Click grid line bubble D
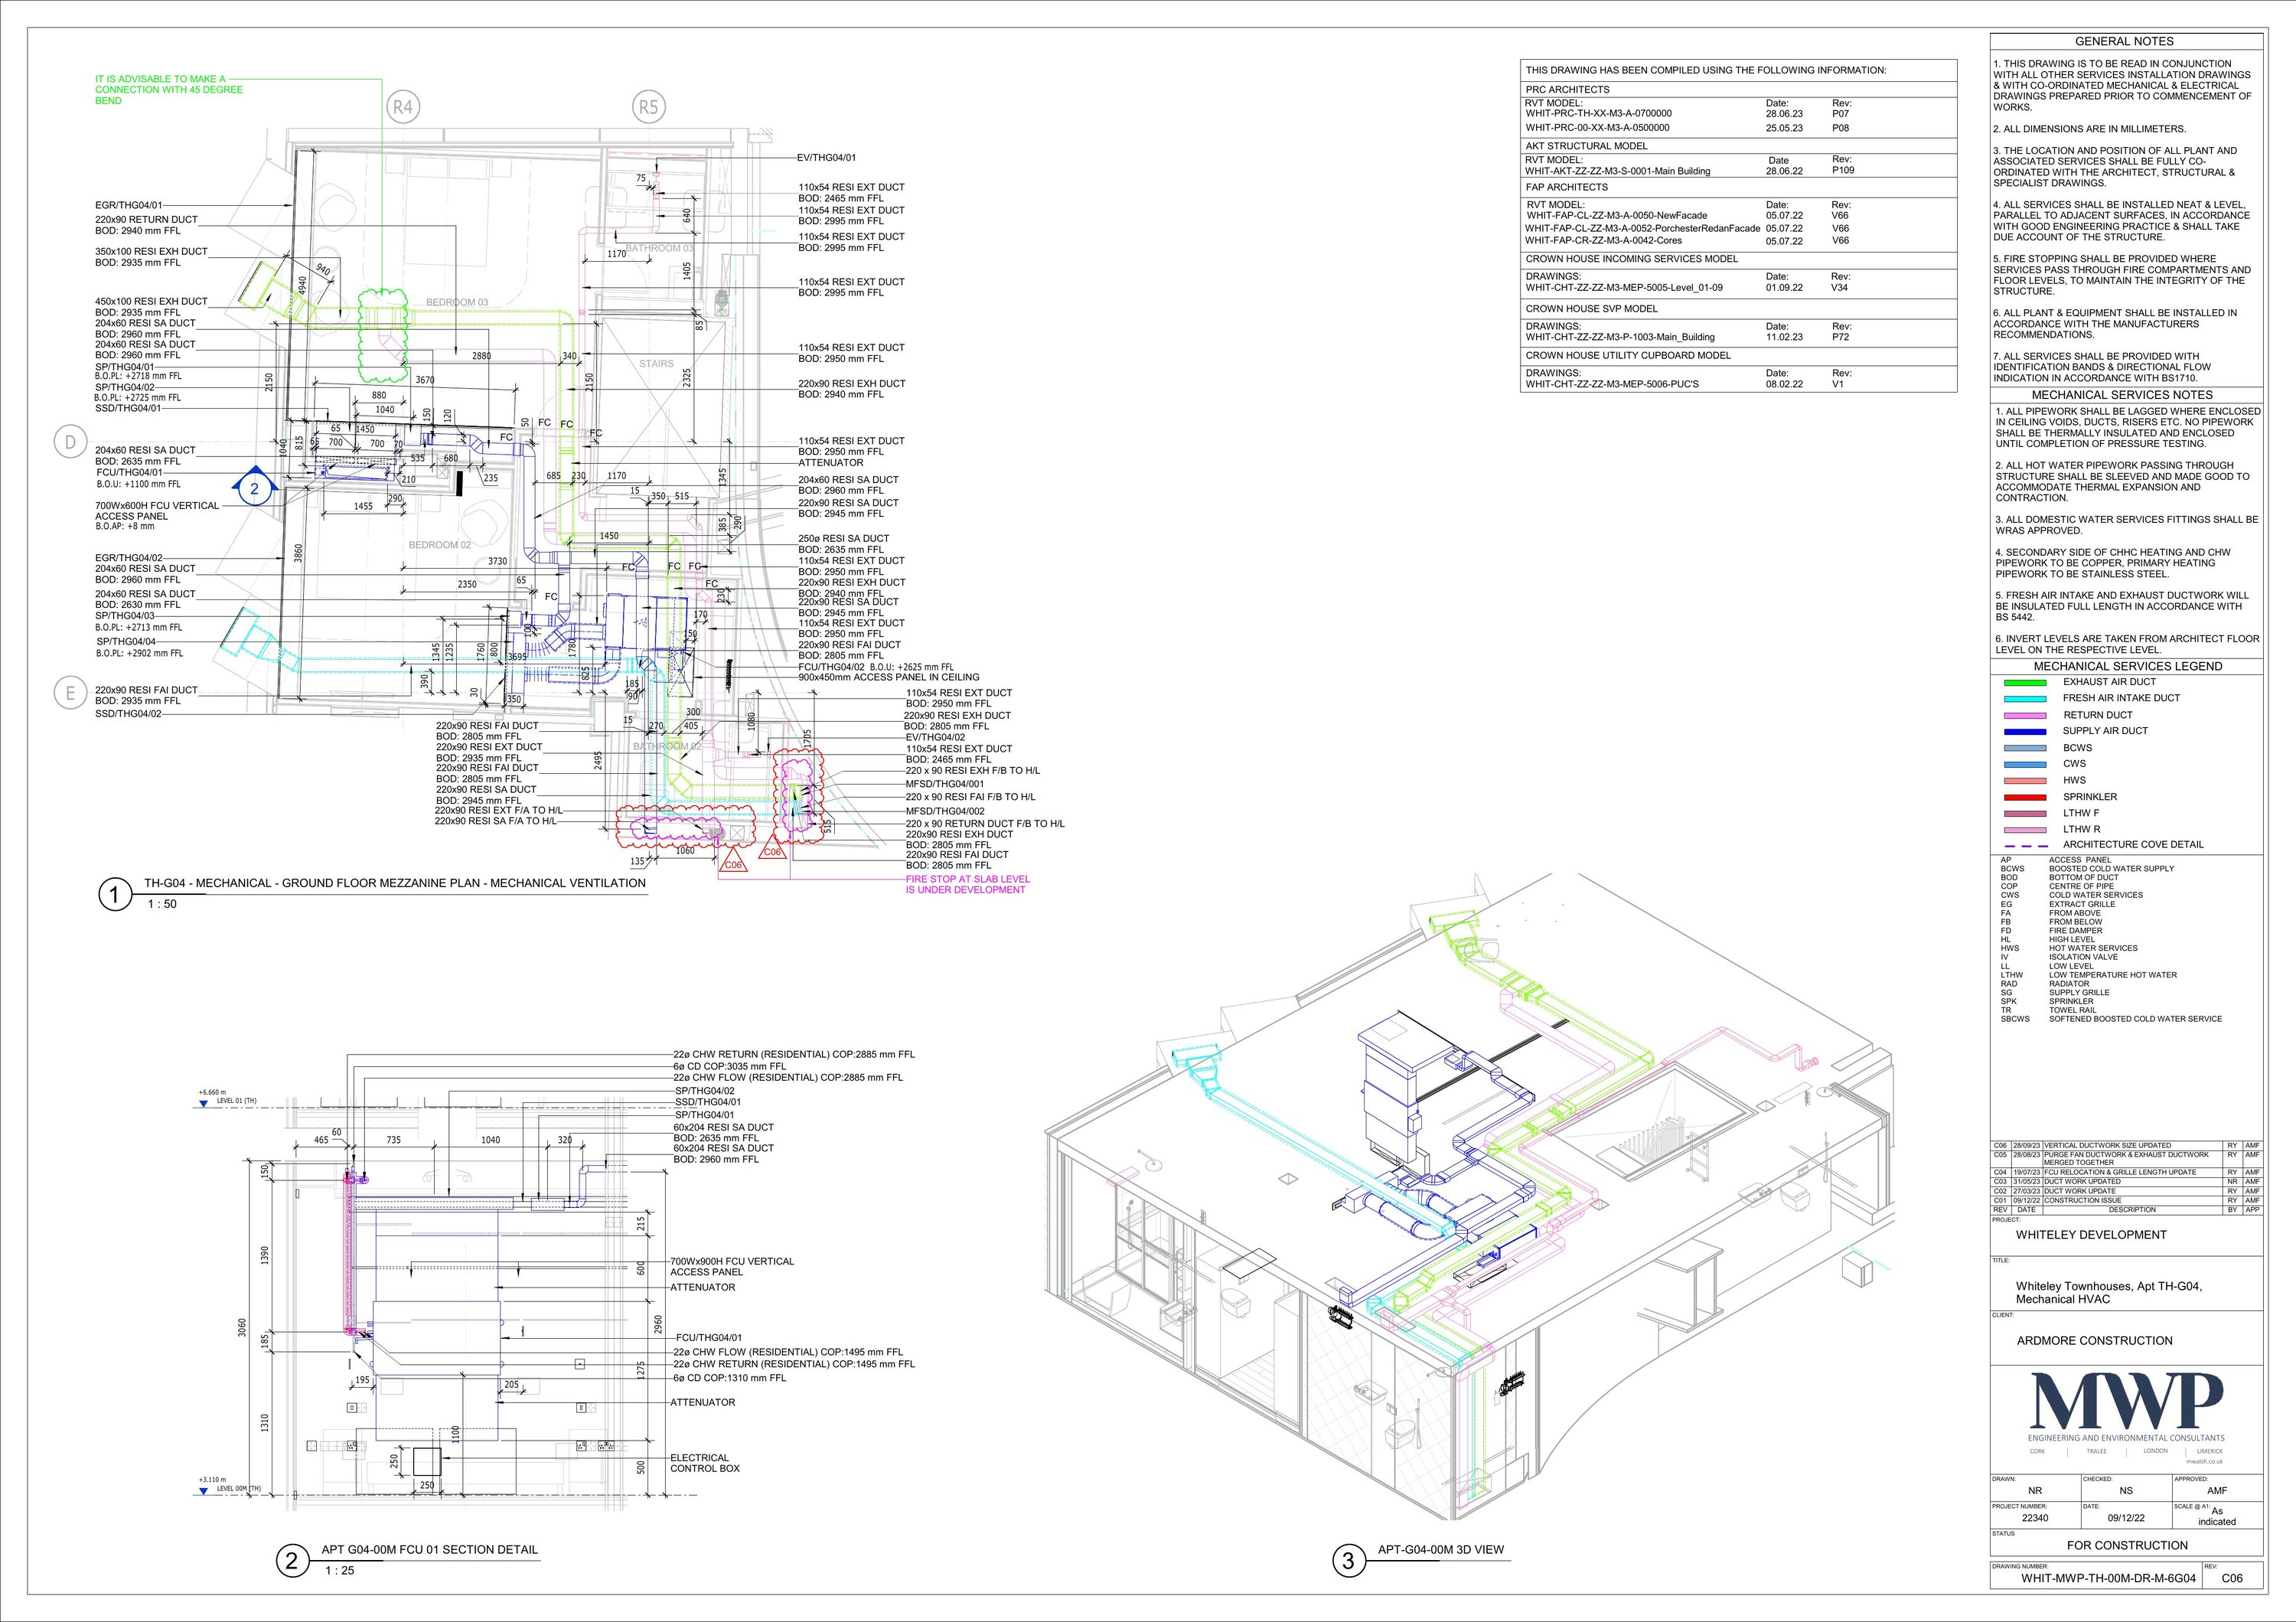2296x1622 pixels. (x=70, y=443)
